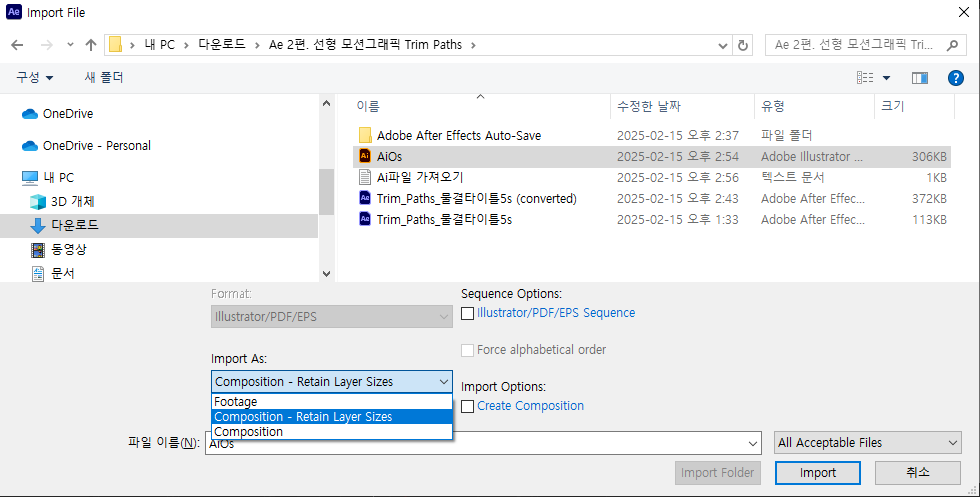Toggle the preview pane icon
This screenshot has height=497, width=980.
click(920, 78)
